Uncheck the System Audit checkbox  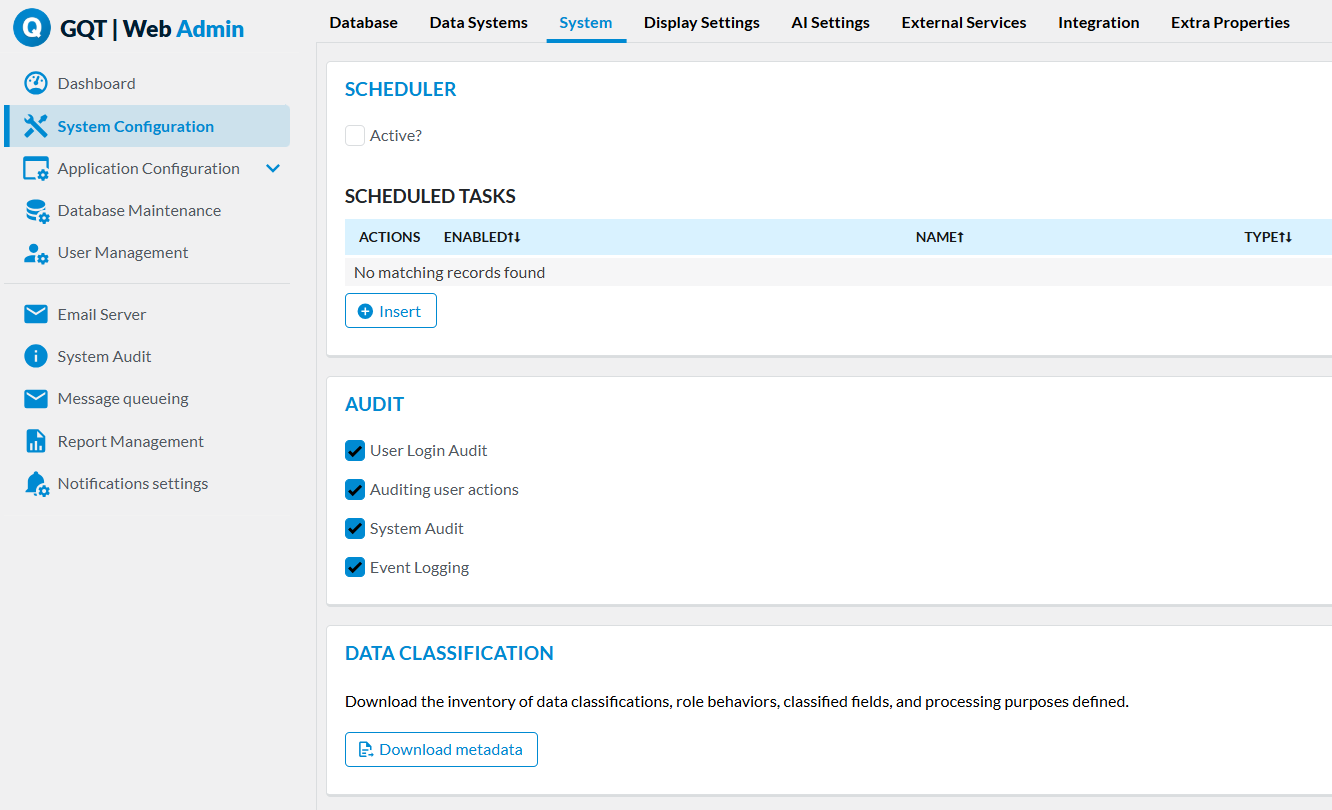tap(355, 529)
